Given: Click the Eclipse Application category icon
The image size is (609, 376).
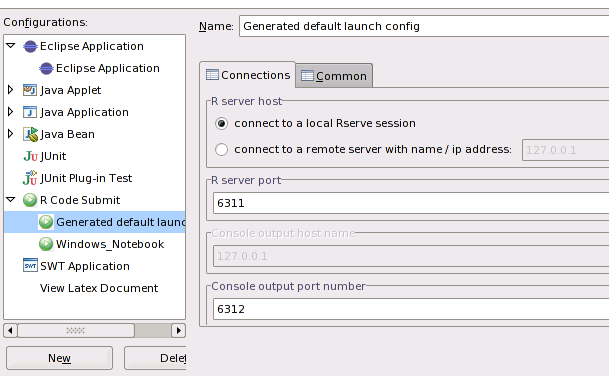Looking at the screenshot, I should (x=30, y=47).
